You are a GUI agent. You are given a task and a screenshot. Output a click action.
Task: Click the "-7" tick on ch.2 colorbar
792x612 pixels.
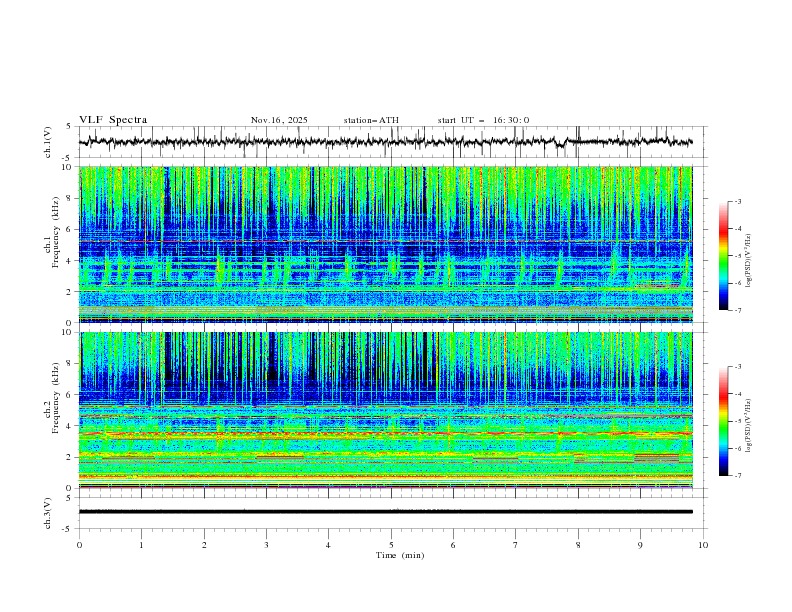pyautogui.click(x=737, y=475)
